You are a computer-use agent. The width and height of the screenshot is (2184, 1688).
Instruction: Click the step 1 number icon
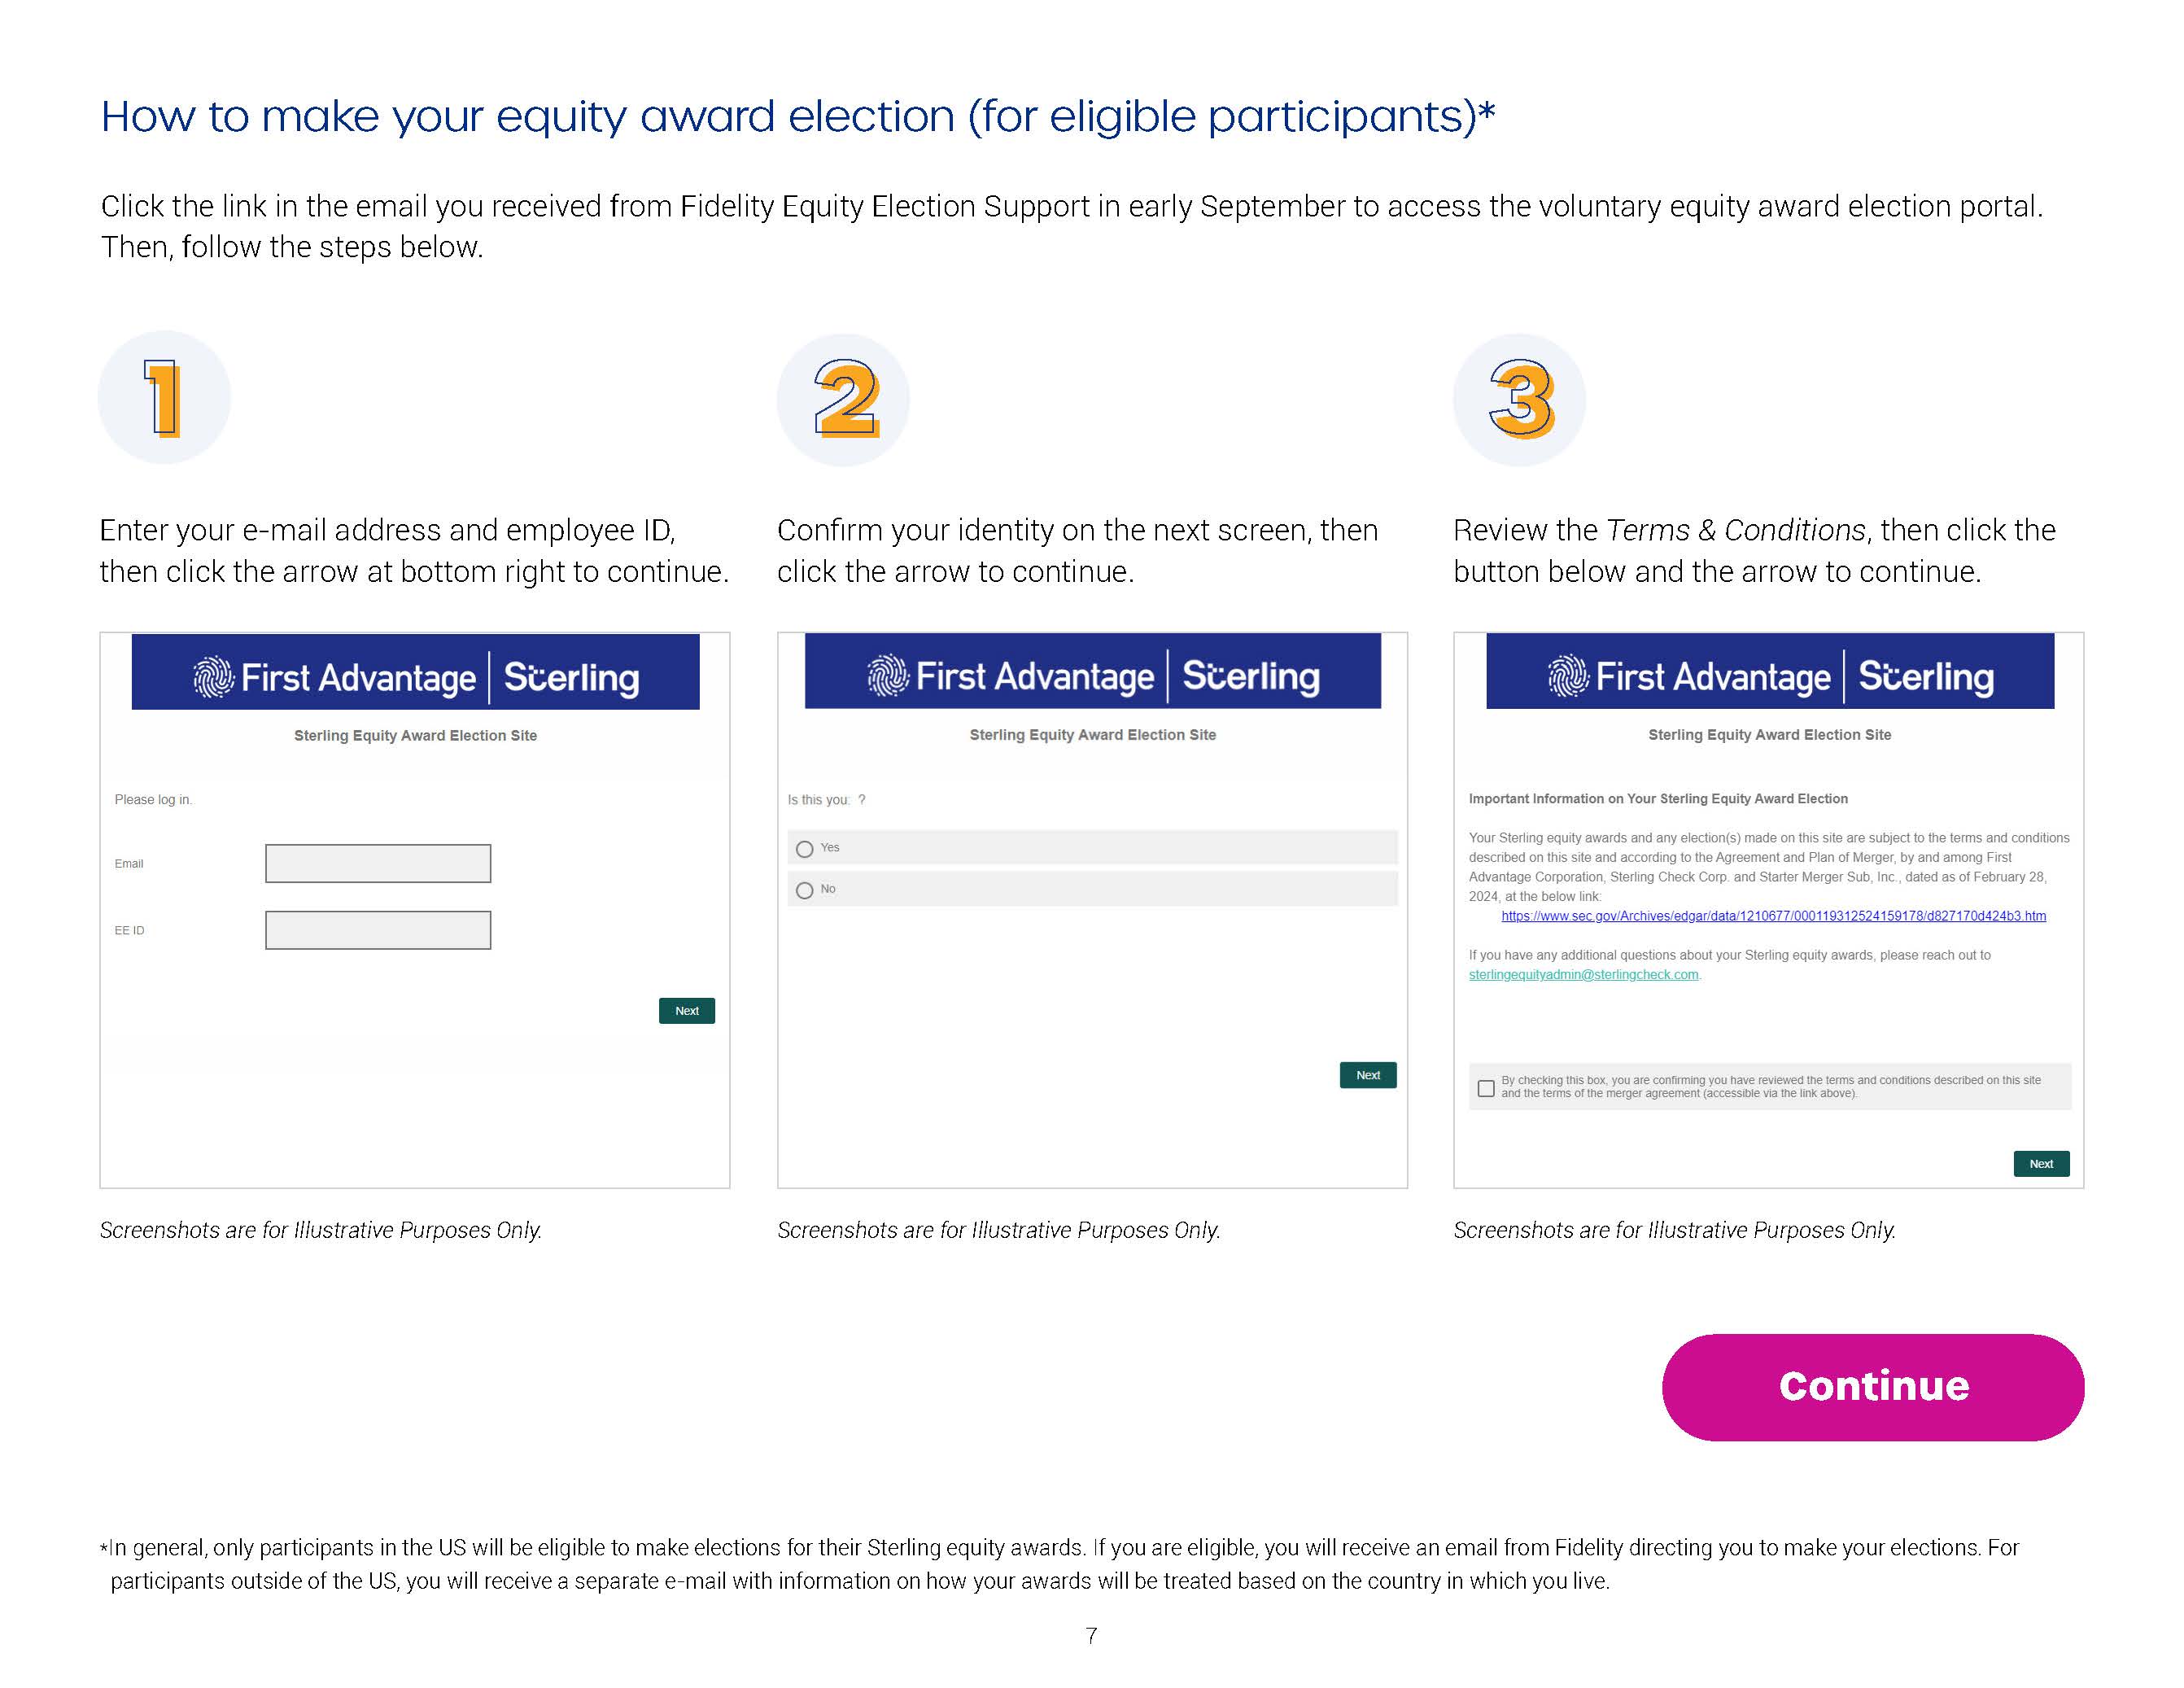point(163,398)
